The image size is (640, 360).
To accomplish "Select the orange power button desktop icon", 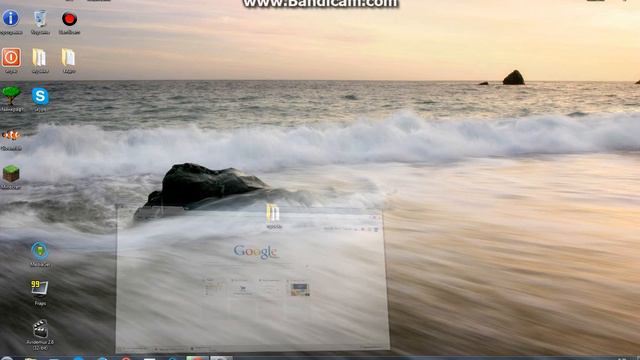I will pyautogui.click(x=11, y=57).
